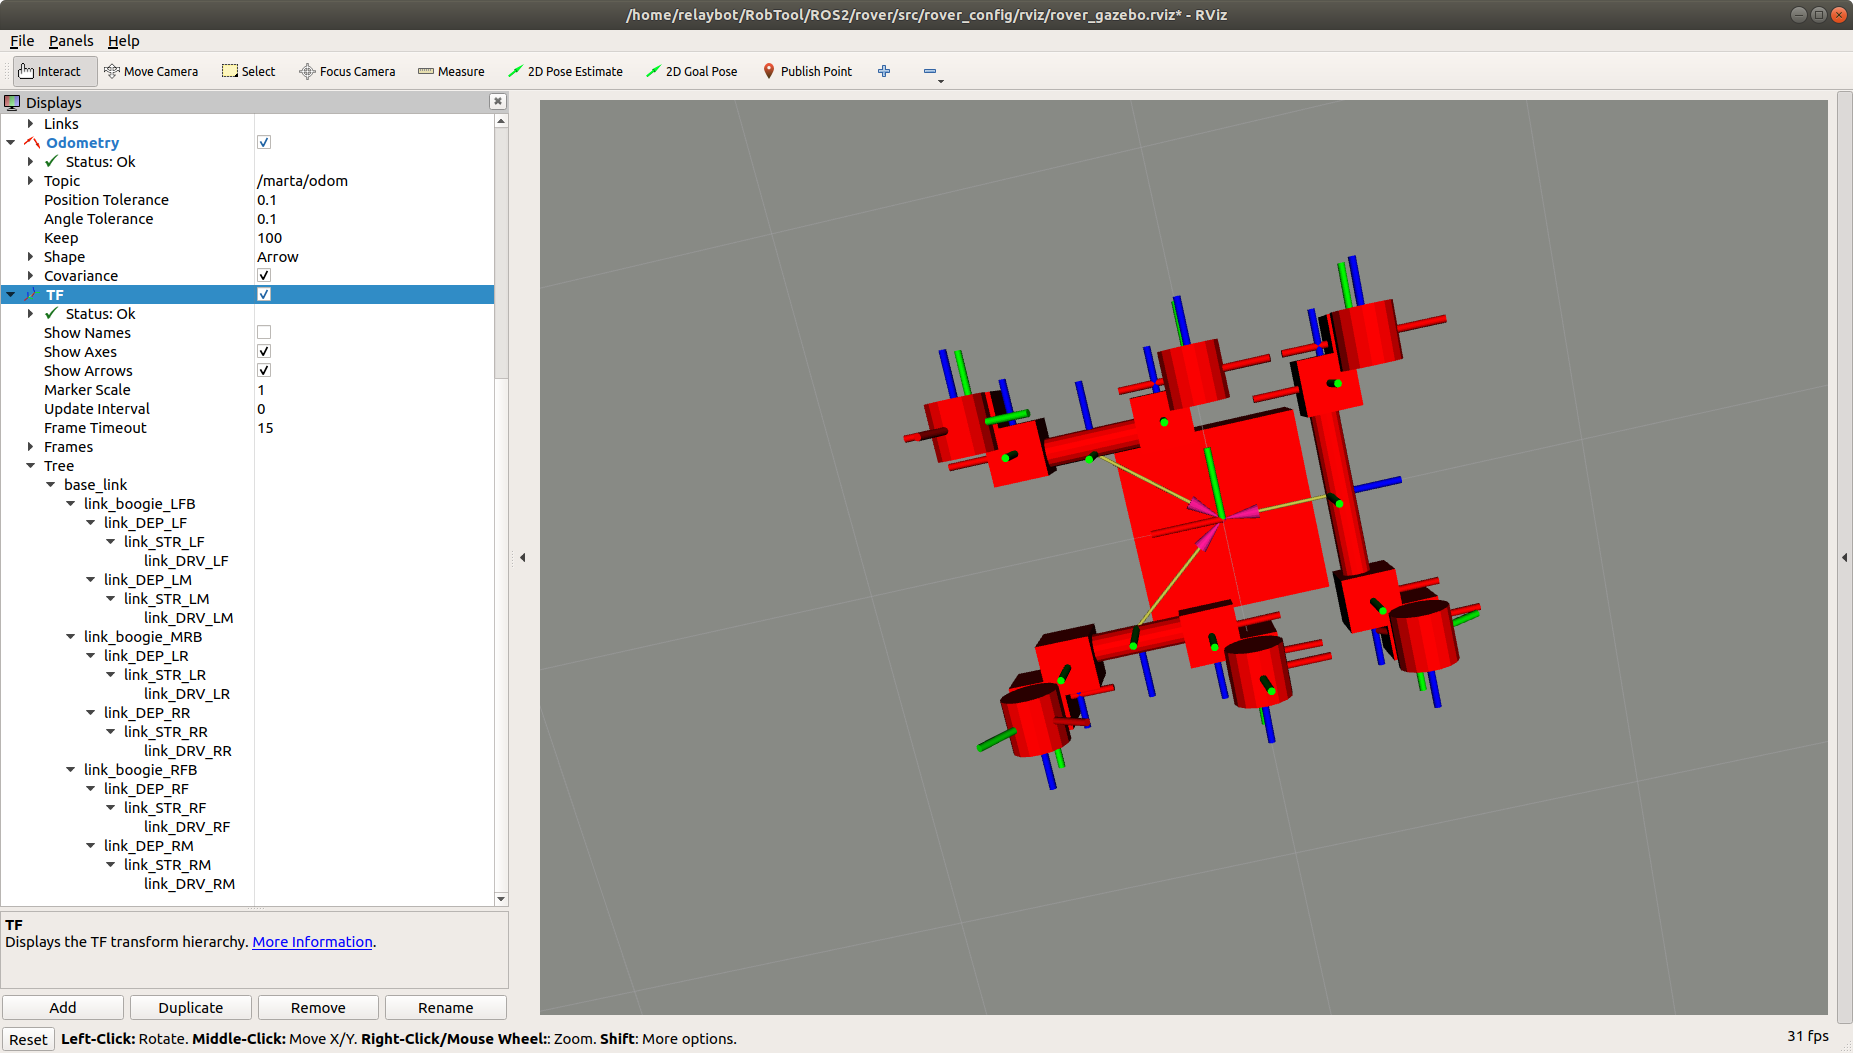The width and height of the screenshot is (1853, 1053).
Task: Select link_STR_LM in the tree
Action: coord(166,599)
